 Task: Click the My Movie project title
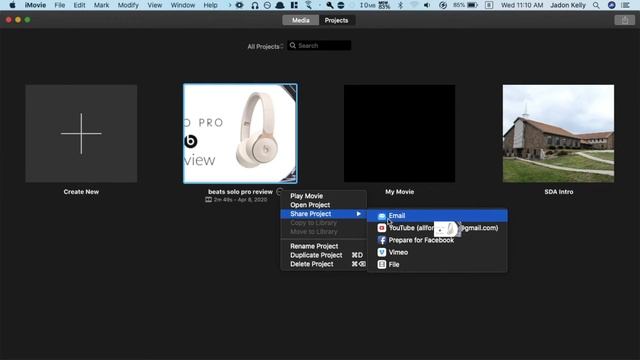(399, 192)
